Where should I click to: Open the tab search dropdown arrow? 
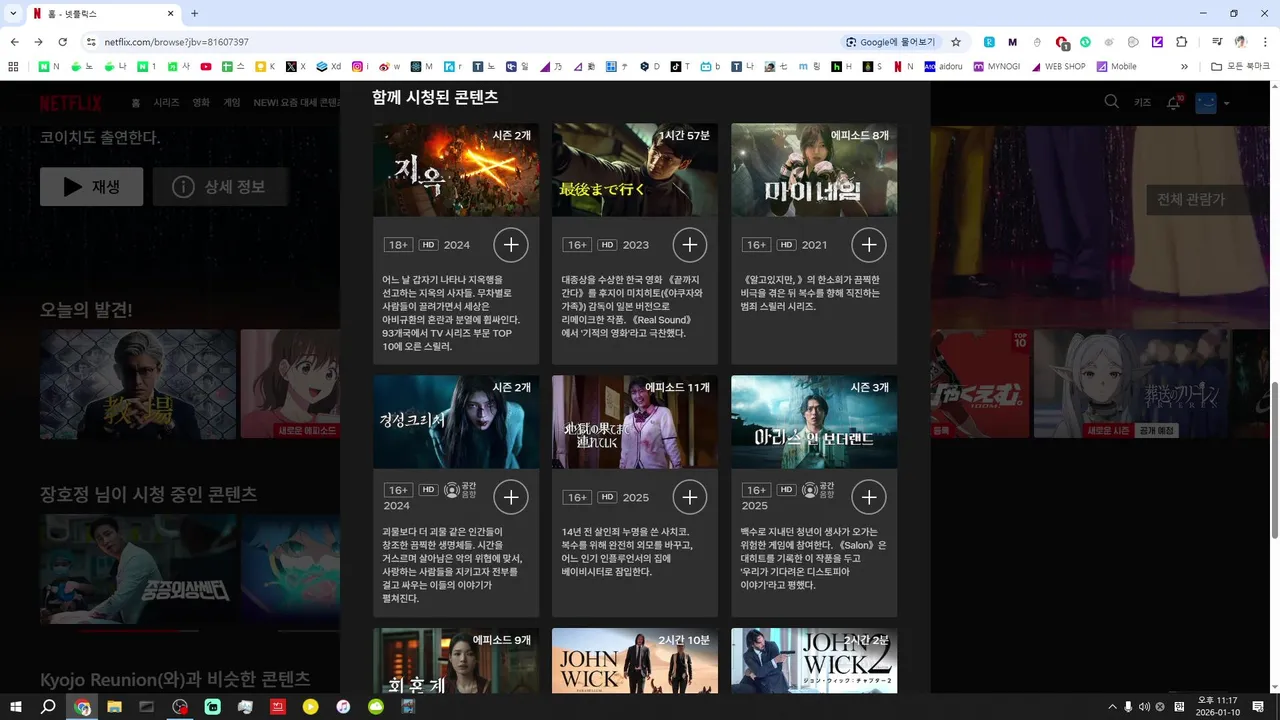[14, 13]
